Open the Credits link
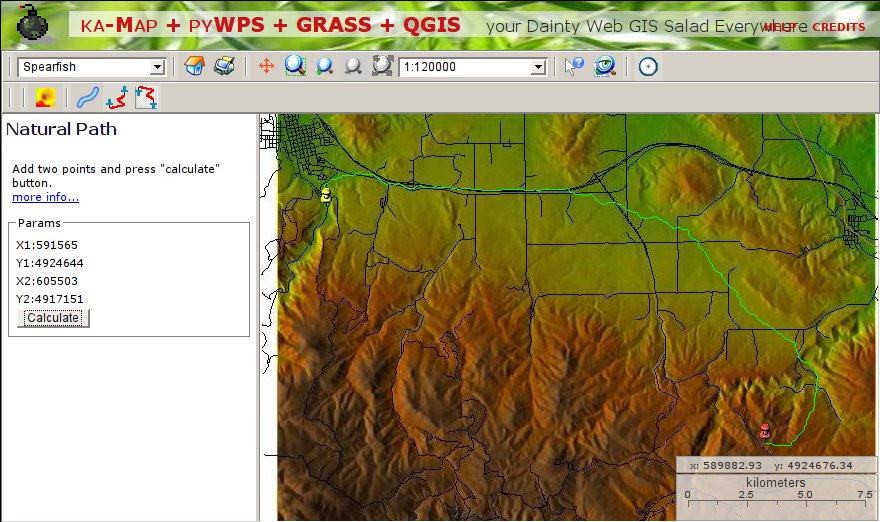The image size is (880, 522). coord(839,27)
